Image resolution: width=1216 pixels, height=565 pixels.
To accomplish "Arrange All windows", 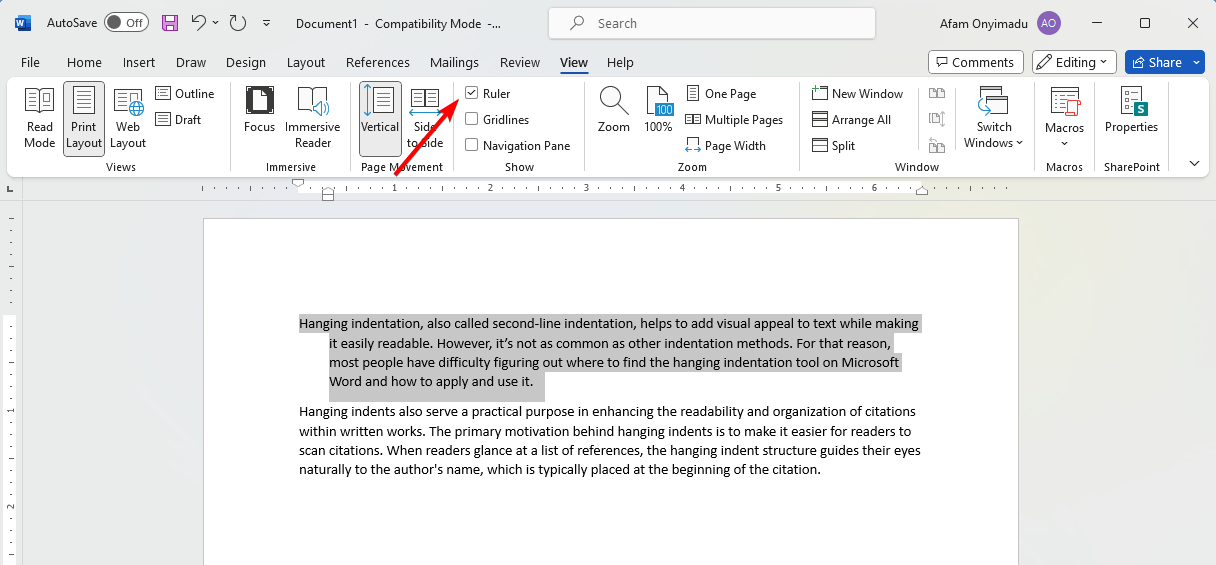I will pyautogui.click(x=851, y=120).
